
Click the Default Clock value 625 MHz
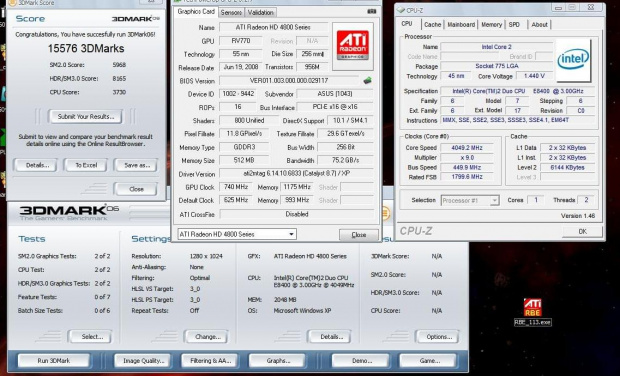(236, 200)
